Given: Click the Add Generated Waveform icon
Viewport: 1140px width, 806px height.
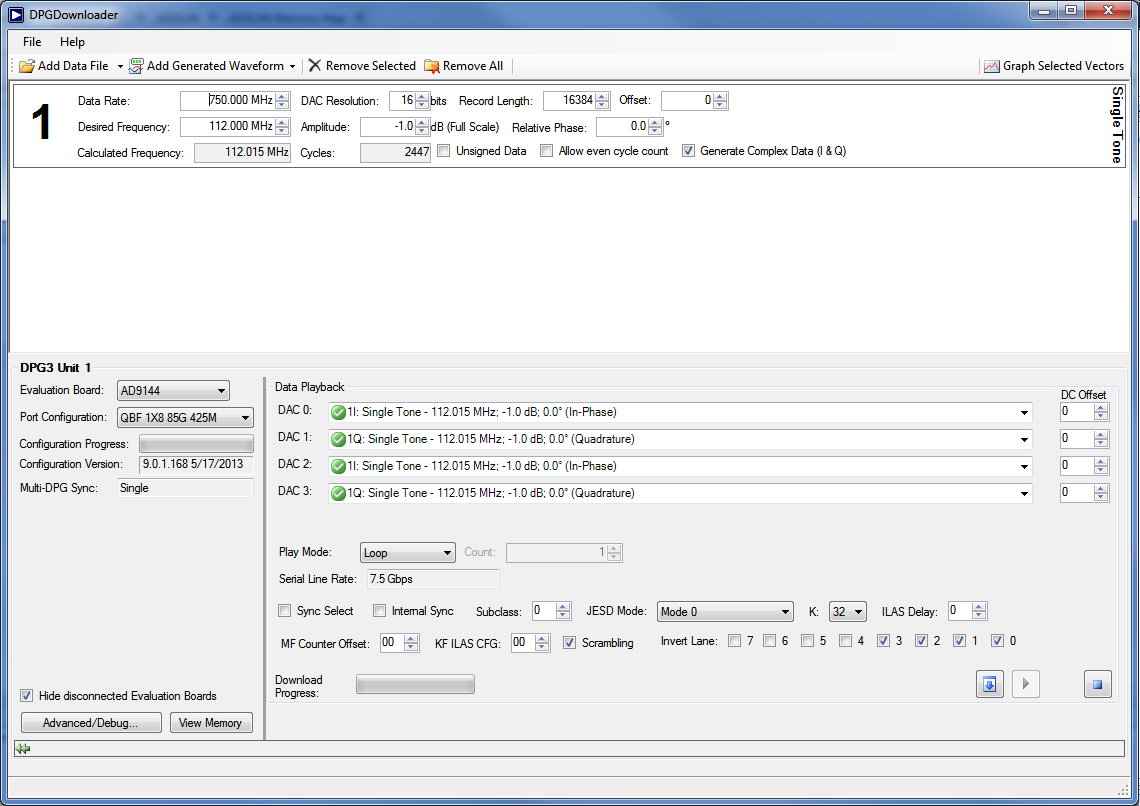Looking at the screenshot, I should coord(136,66).
